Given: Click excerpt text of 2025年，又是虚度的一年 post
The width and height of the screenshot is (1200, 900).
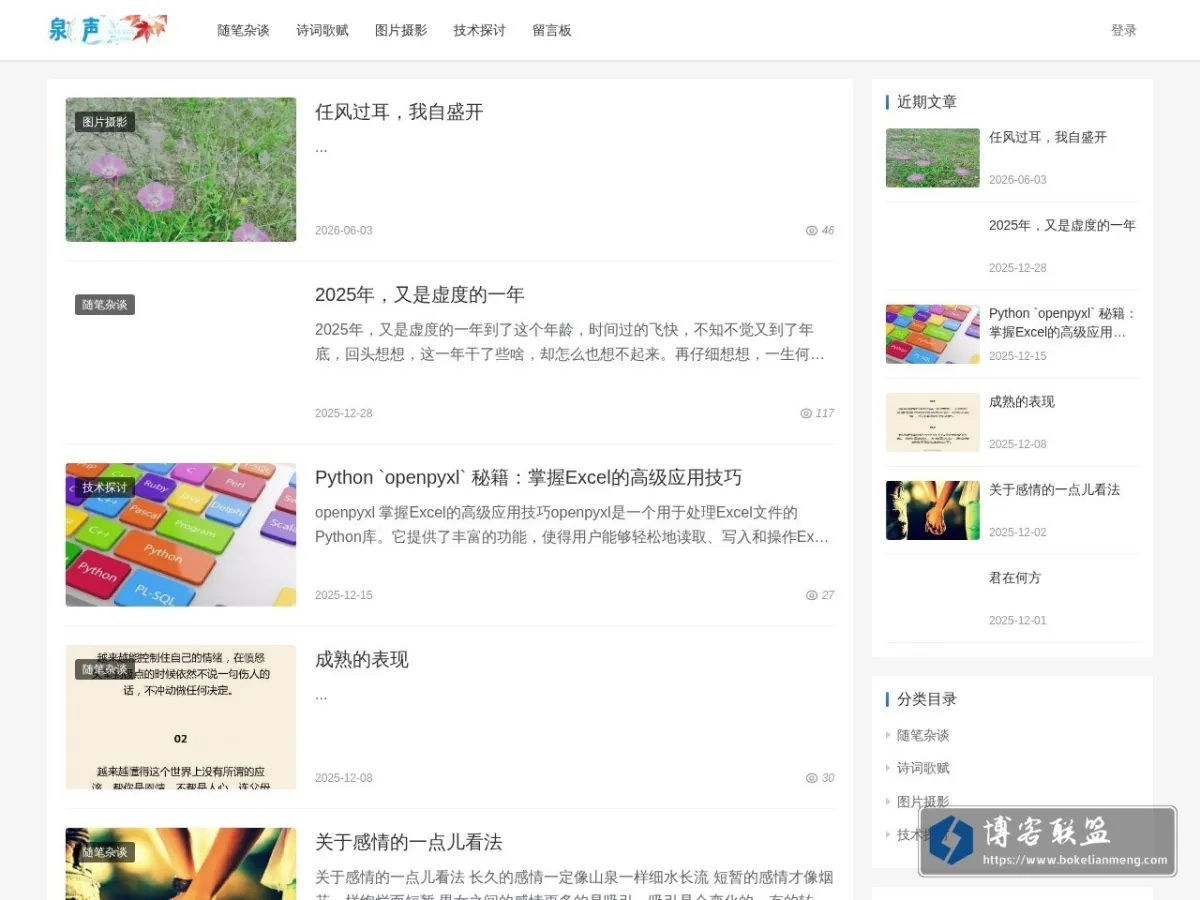Looking at the screenshot, I should click(x=571, y=342).
